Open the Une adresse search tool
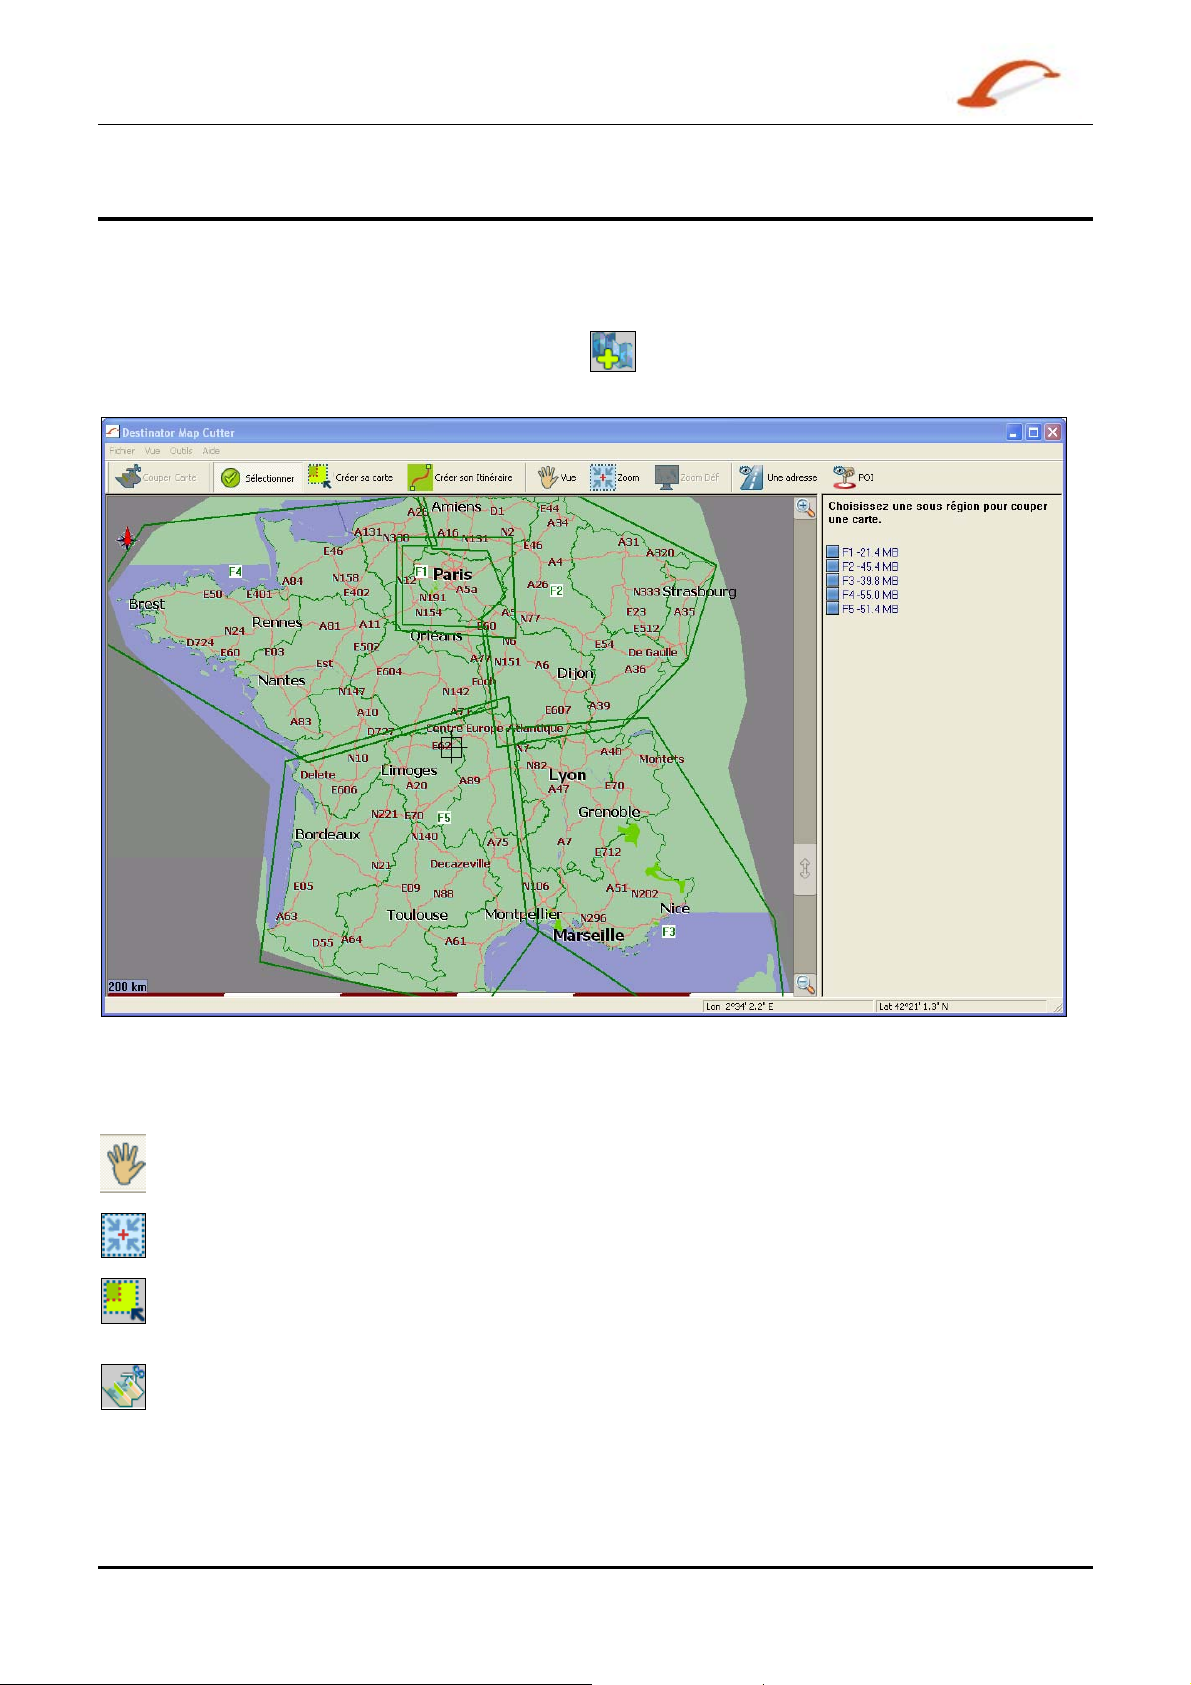The image size is (1191, 1685). 778,477
